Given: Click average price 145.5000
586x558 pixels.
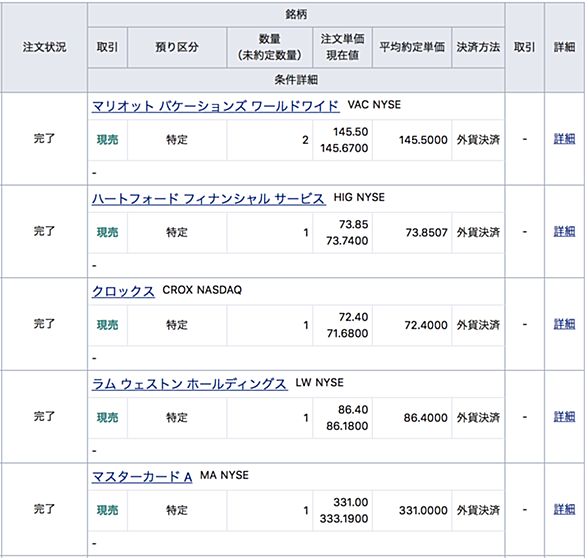Looking at the screenshot, I should 423,140.
